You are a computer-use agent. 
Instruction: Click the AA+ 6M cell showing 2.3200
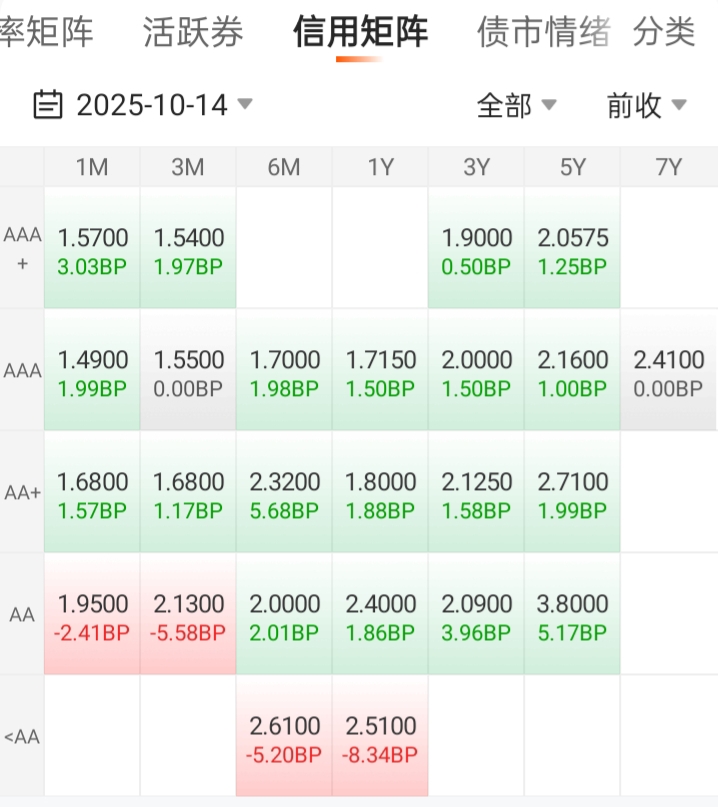click(x=284, y=493)
